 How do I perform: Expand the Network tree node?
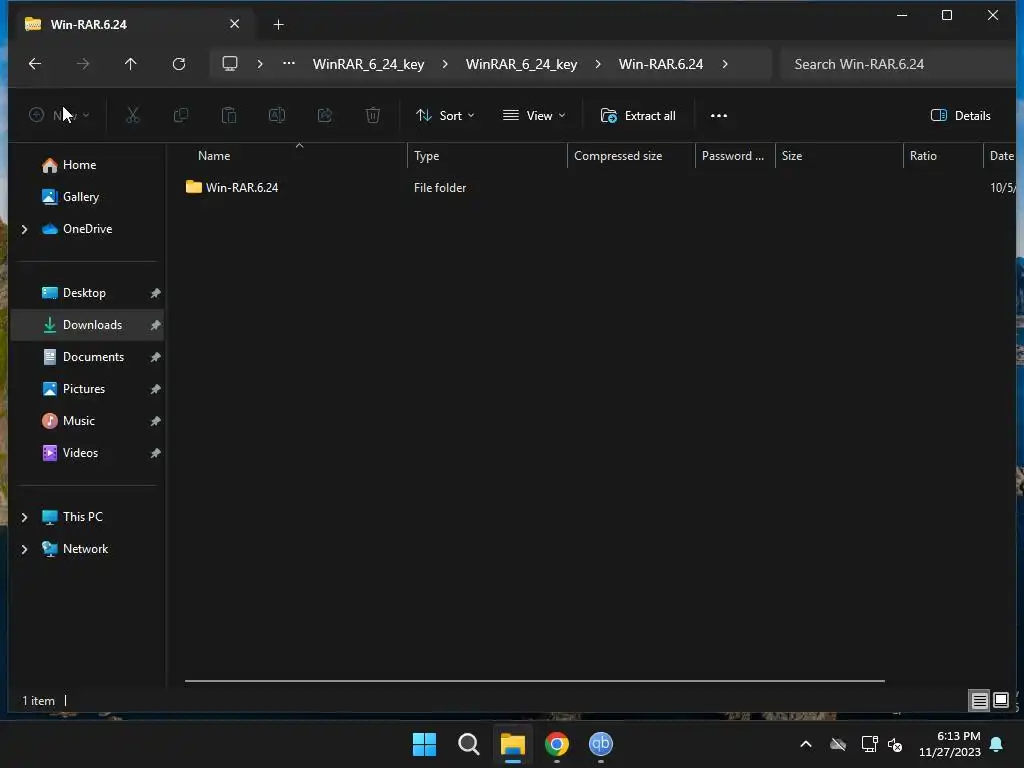[24, 549]
